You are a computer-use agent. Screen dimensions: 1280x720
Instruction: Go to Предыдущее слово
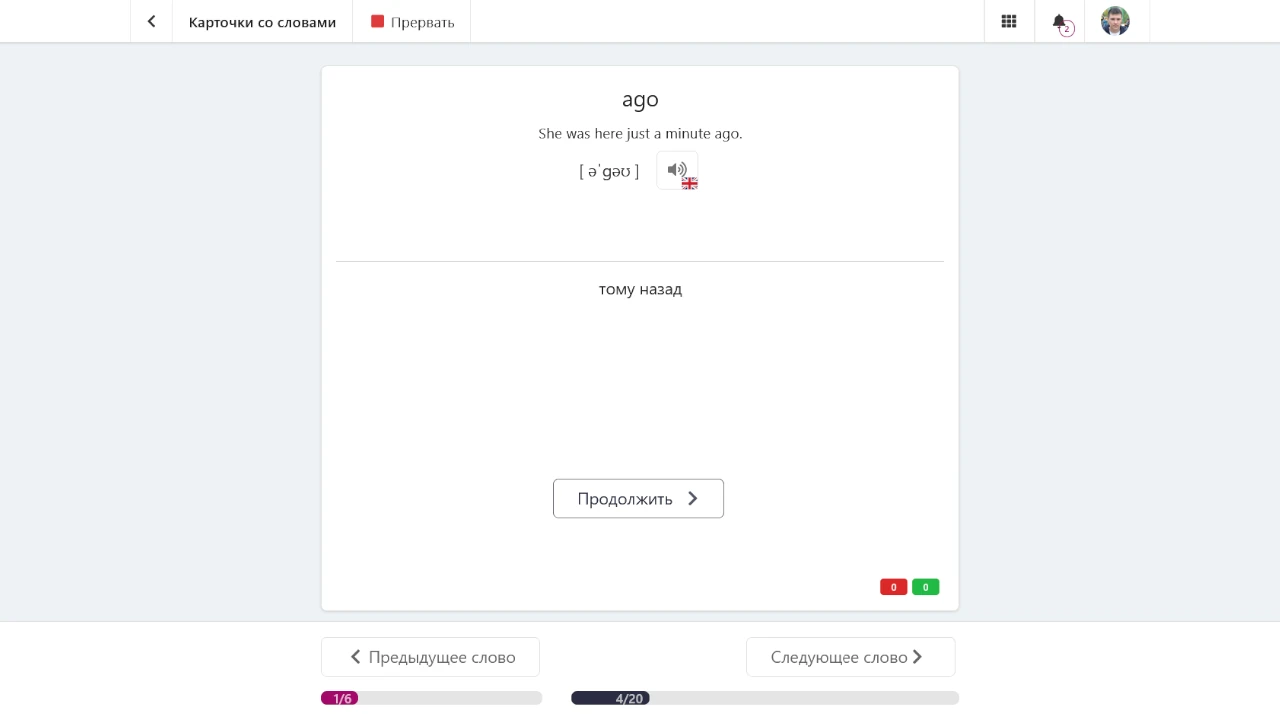[430, 657]
